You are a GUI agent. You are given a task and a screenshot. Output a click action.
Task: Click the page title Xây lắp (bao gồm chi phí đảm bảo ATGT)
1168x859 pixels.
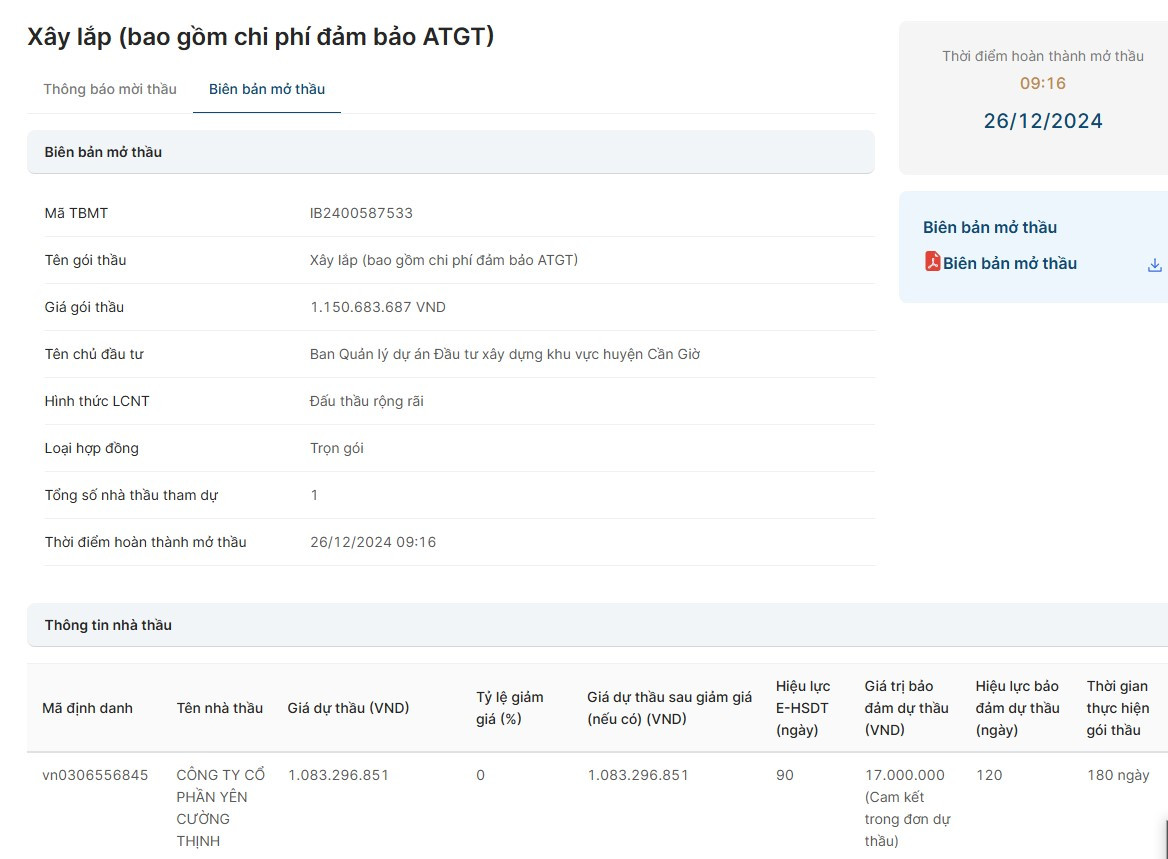pyautogui.click(x=260, y=34)
